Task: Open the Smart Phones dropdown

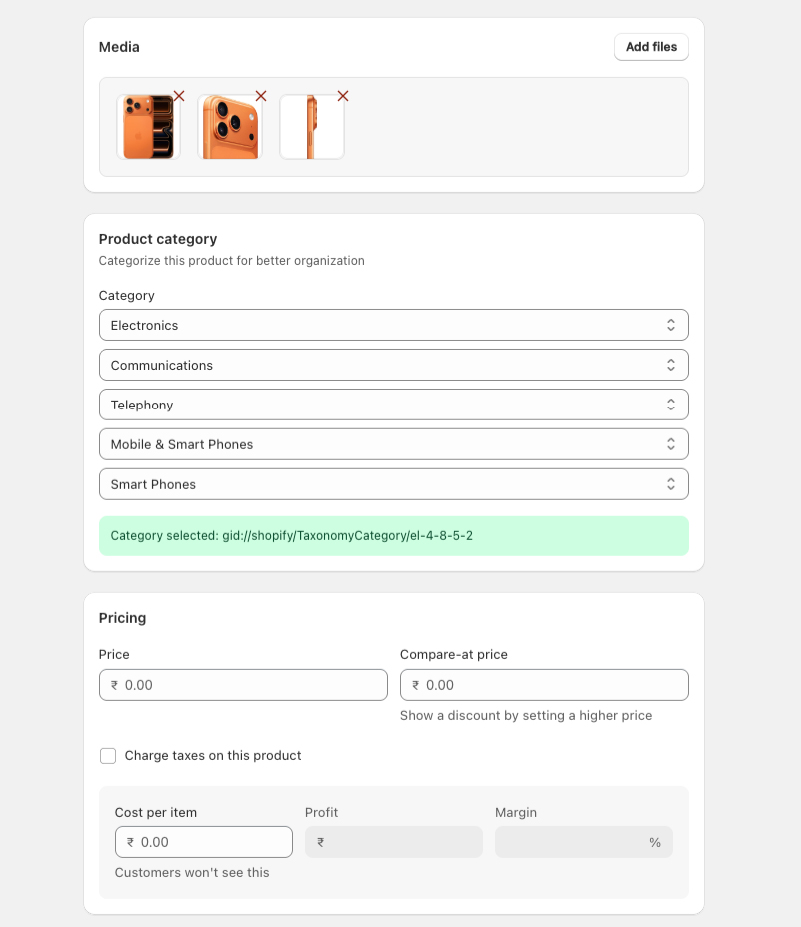Action: (x=393, y=483)
